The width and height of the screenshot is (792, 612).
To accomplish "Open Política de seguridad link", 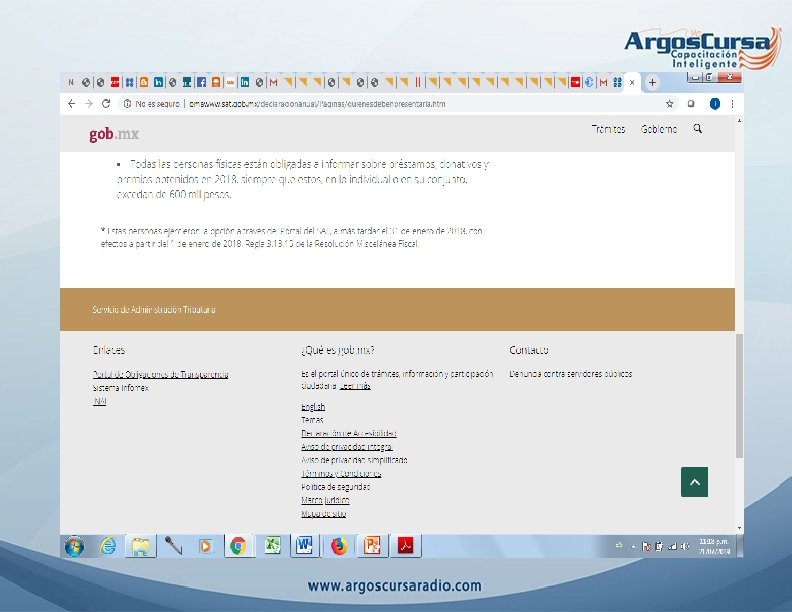I will (335, 487).
